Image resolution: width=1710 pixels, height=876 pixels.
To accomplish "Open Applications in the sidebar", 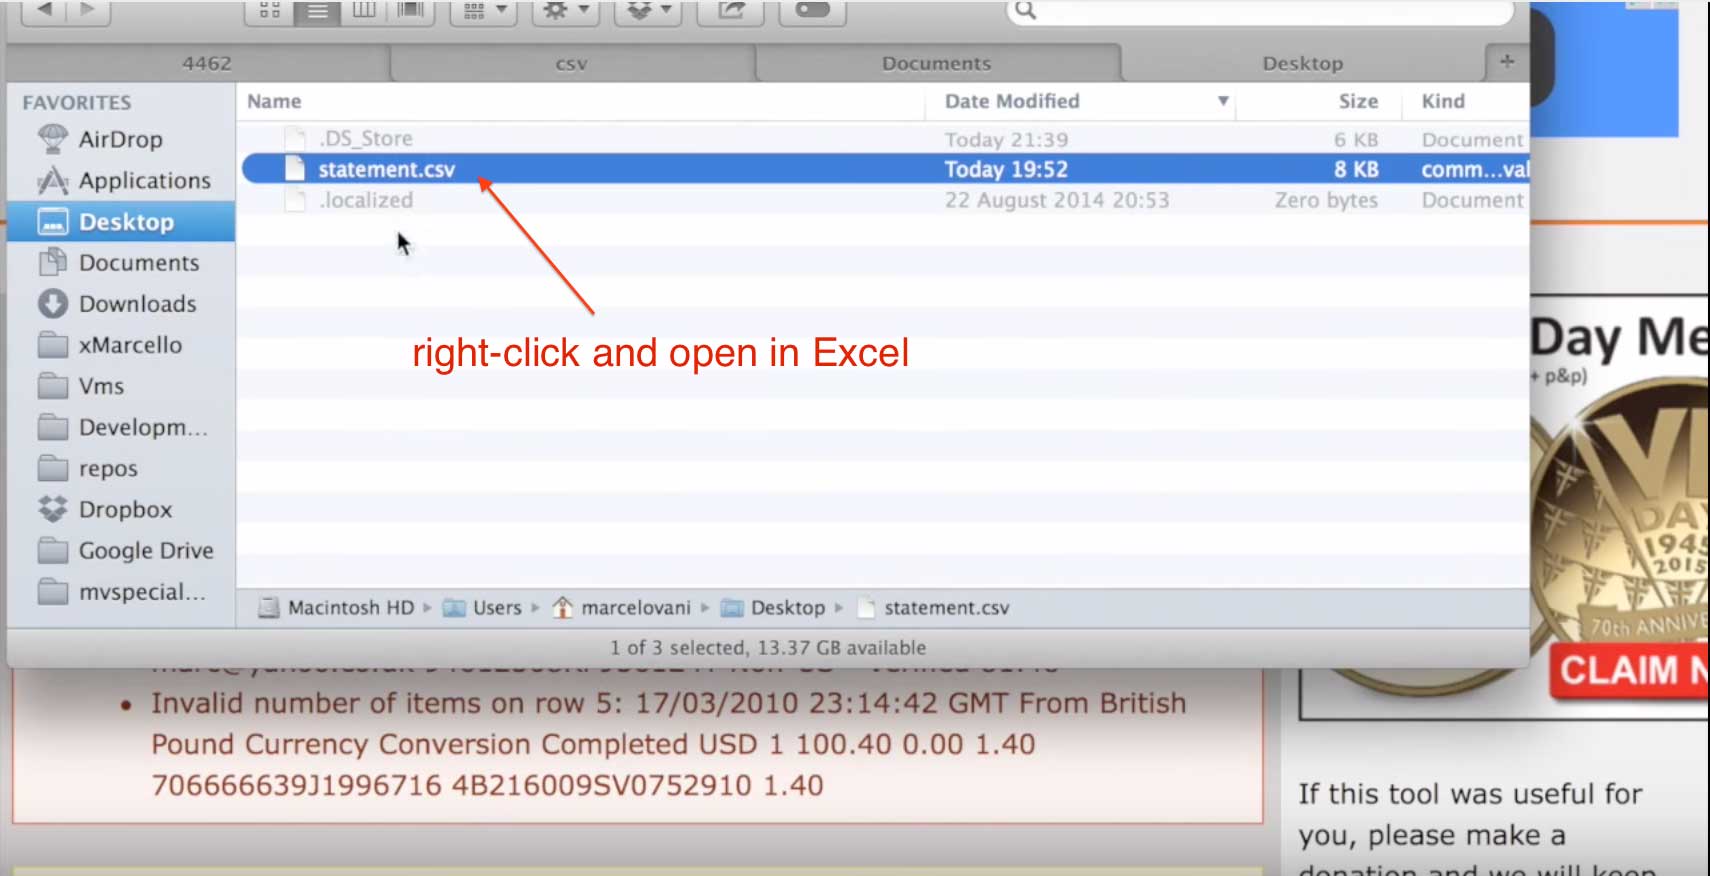I will tap(144, 180).
